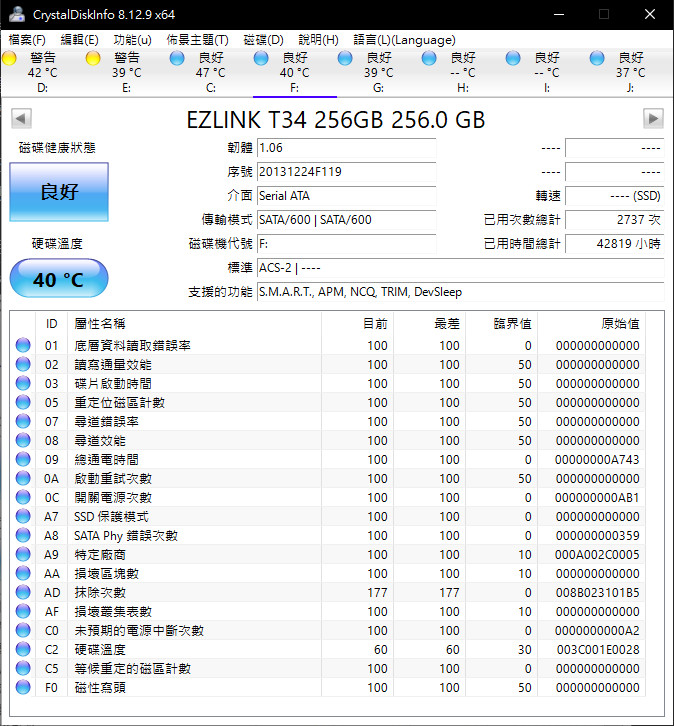Click power on count 2737 次
Image resolution: width=674 pixels, height=726 pixels.
point(615,220)
